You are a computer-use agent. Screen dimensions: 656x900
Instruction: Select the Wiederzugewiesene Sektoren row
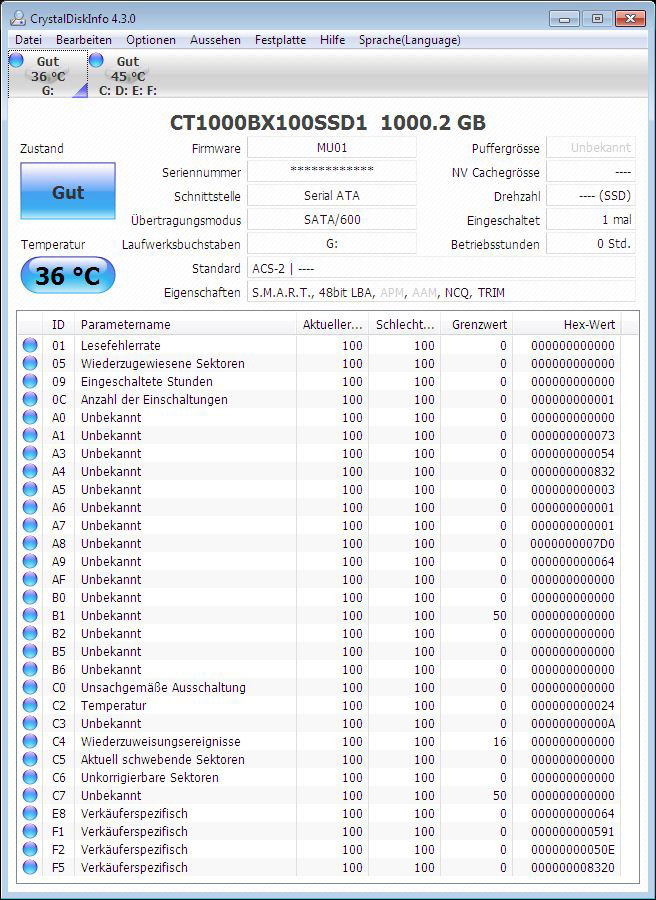point(163,364)
